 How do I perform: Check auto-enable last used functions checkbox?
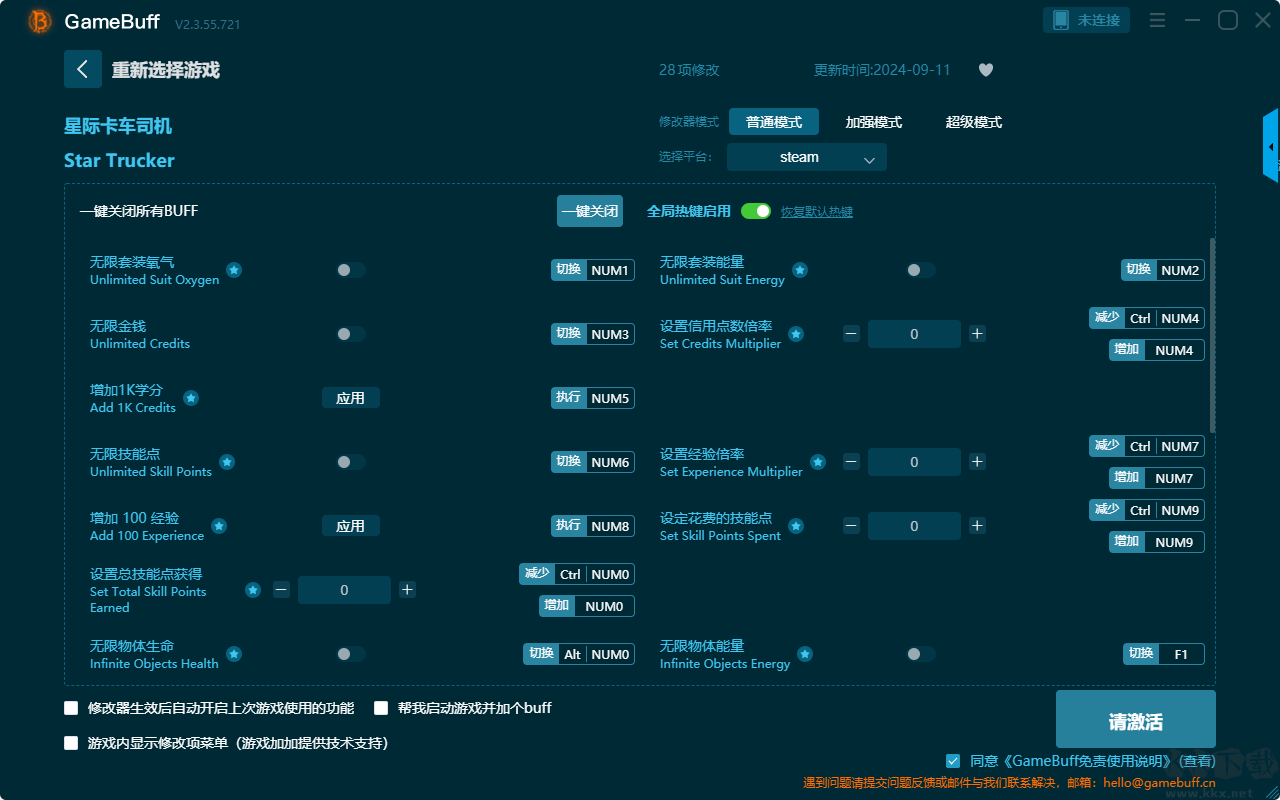(x=71, y=708)
